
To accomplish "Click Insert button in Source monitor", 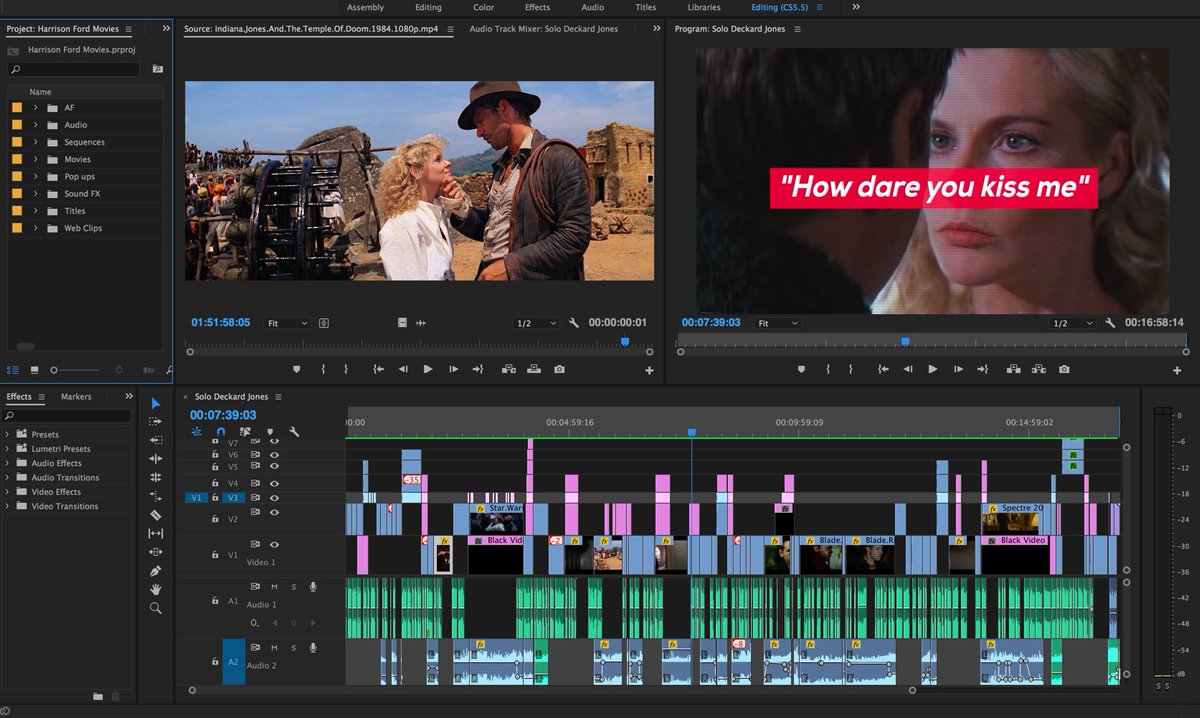I will tap(509, 369).
